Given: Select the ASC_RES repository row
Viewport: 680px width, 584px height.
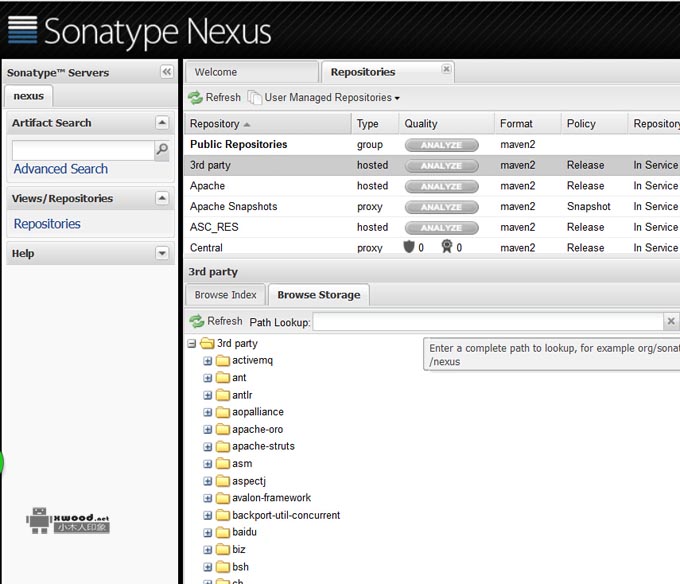Looking at the screenshot, I should coord(432,227).
